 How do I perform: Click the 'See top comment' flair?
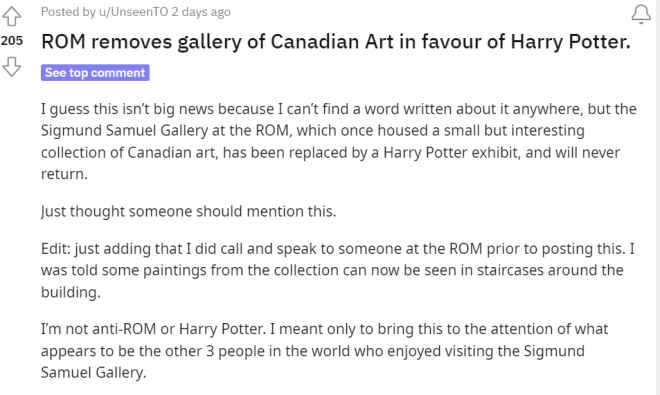[95, 72]
